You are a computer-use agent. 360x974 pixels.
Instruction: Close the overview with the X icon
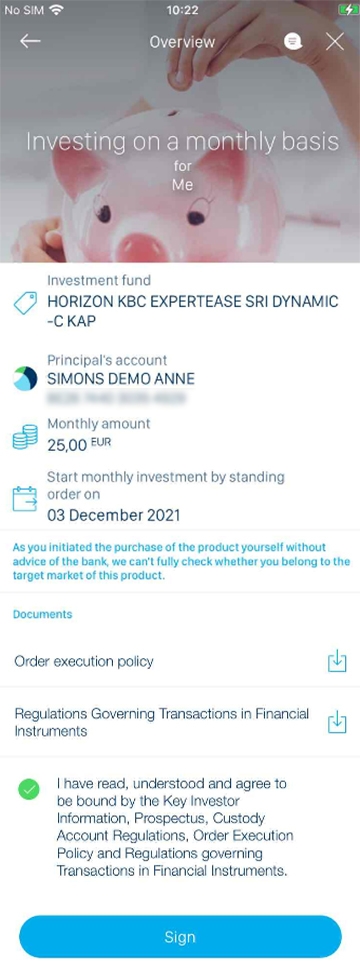[x=335, y=42]
